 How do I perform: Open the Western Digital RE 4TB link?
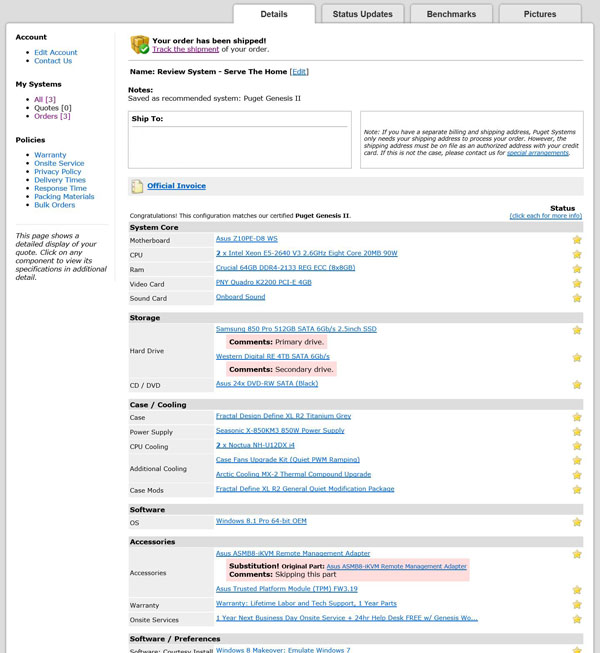tap(272, 356)
